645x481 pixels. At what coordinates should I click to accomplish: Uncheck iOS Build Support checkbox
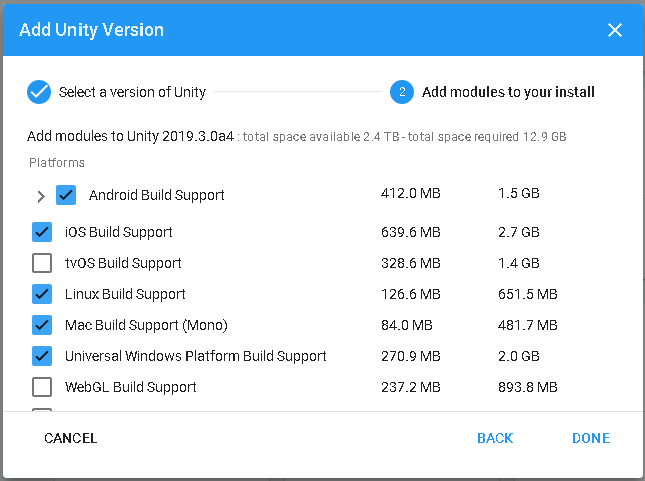point(42,232)
